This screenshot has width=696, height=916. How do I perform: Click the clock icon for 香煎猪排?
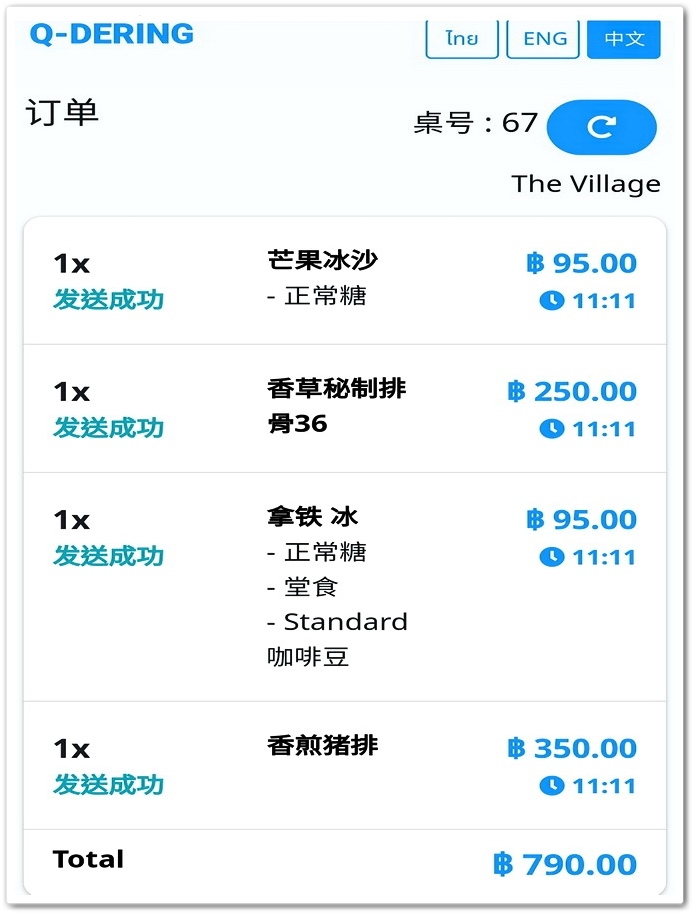click(552, 785)
